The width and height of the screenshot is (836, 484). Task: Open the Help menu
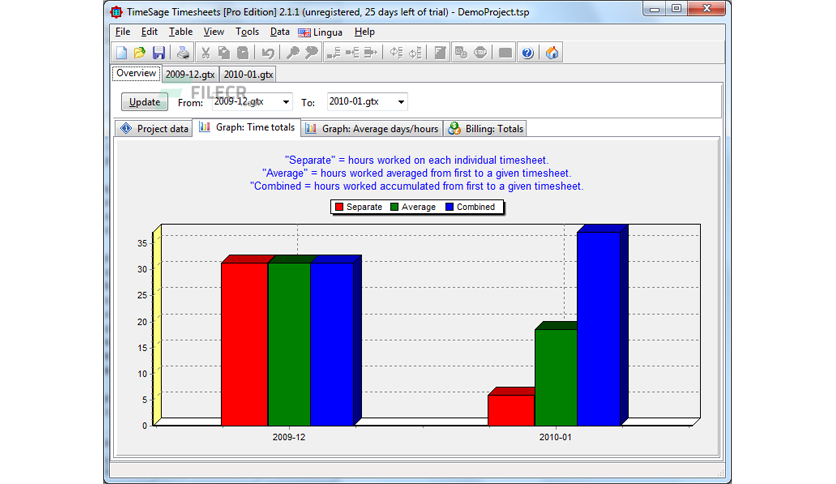pos(365,32)
